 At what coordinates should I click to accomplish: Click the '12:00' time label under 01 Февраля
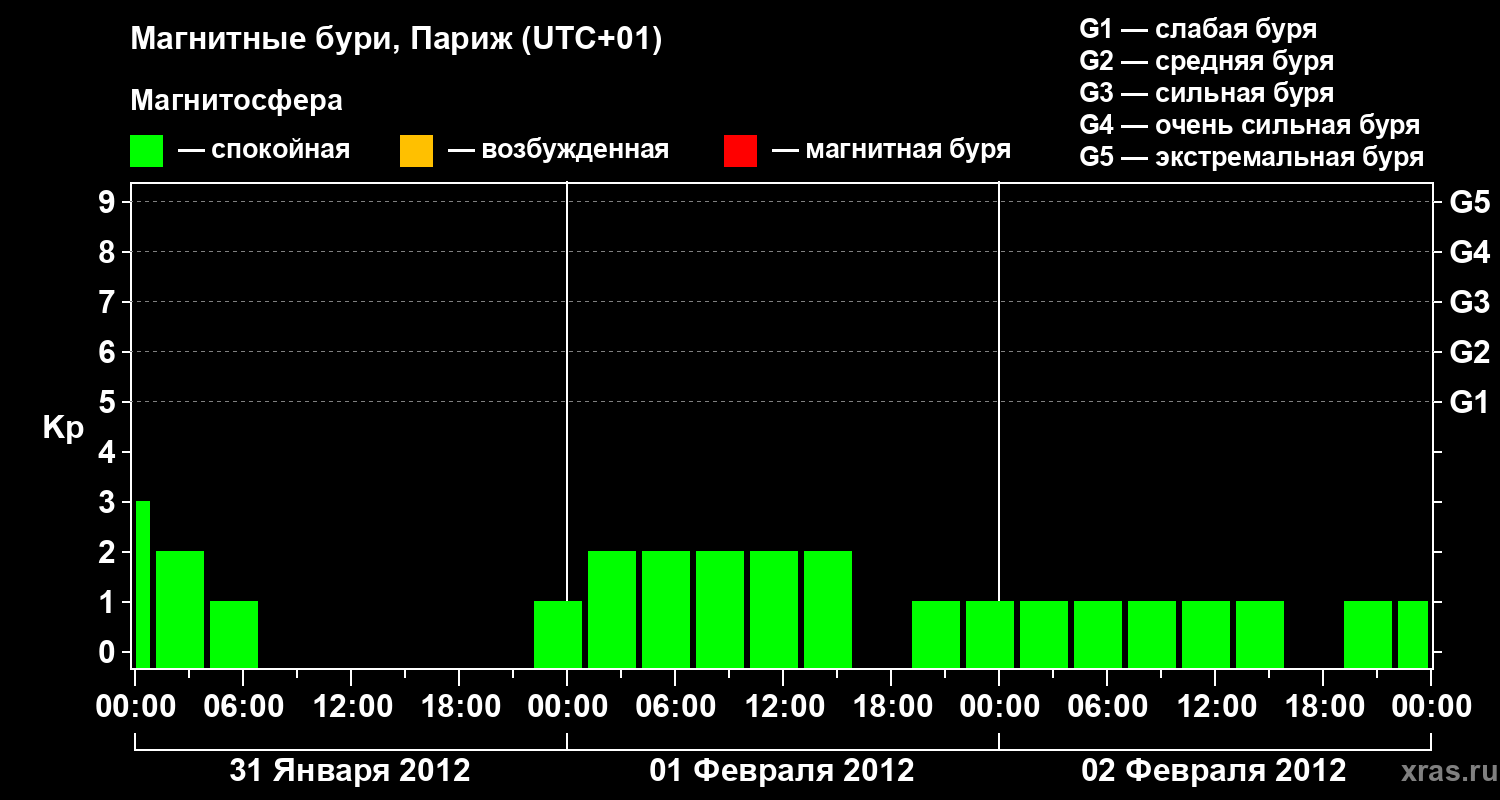coord(783,707)
